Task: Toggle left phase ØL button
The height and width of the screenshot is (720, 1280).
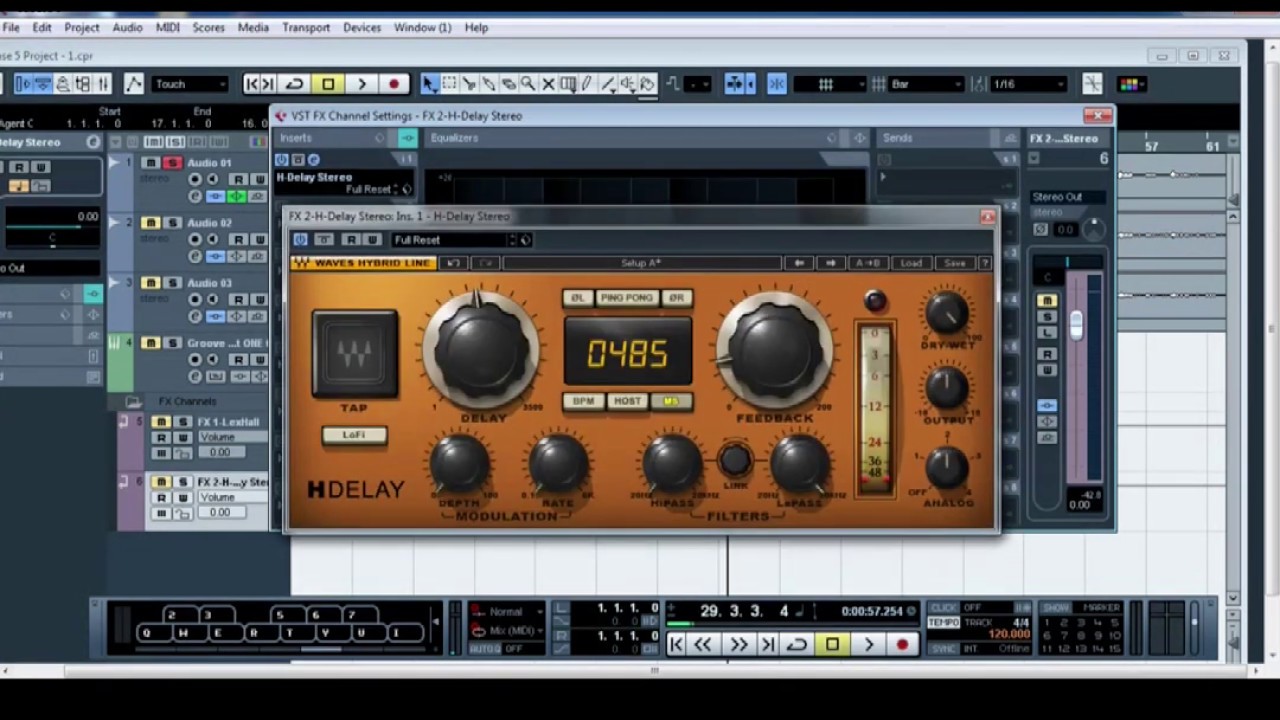Action: 577,298
